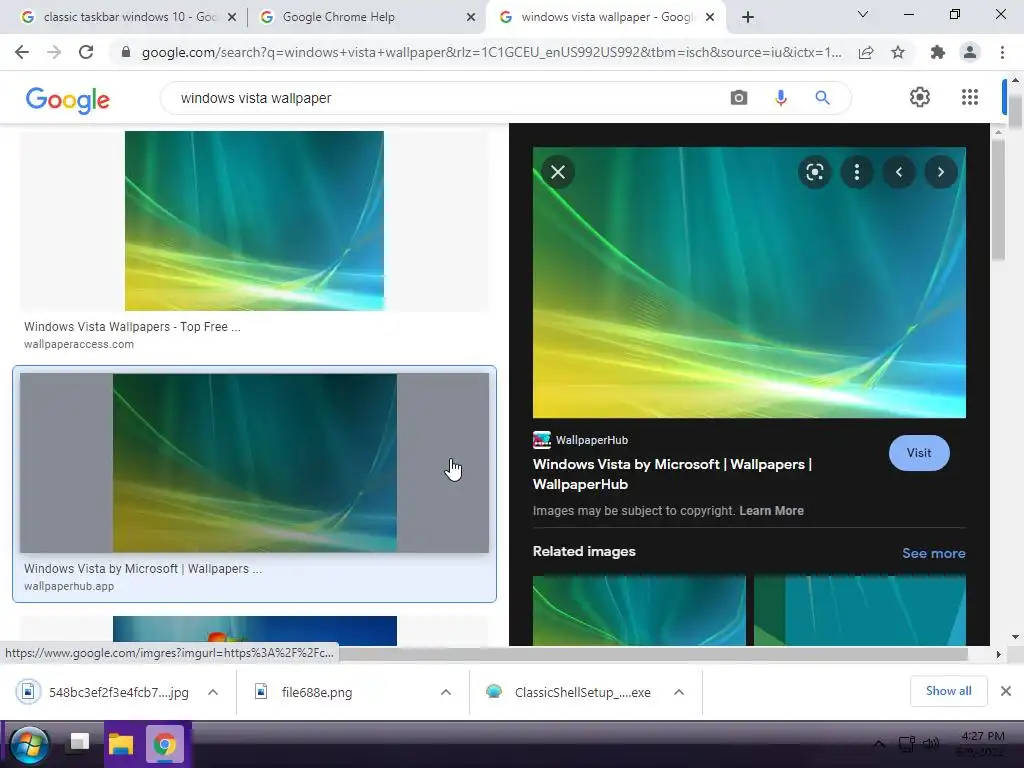Open the volume tray icon
Viewport: 1024px width, 768px height.
[931, 744]
